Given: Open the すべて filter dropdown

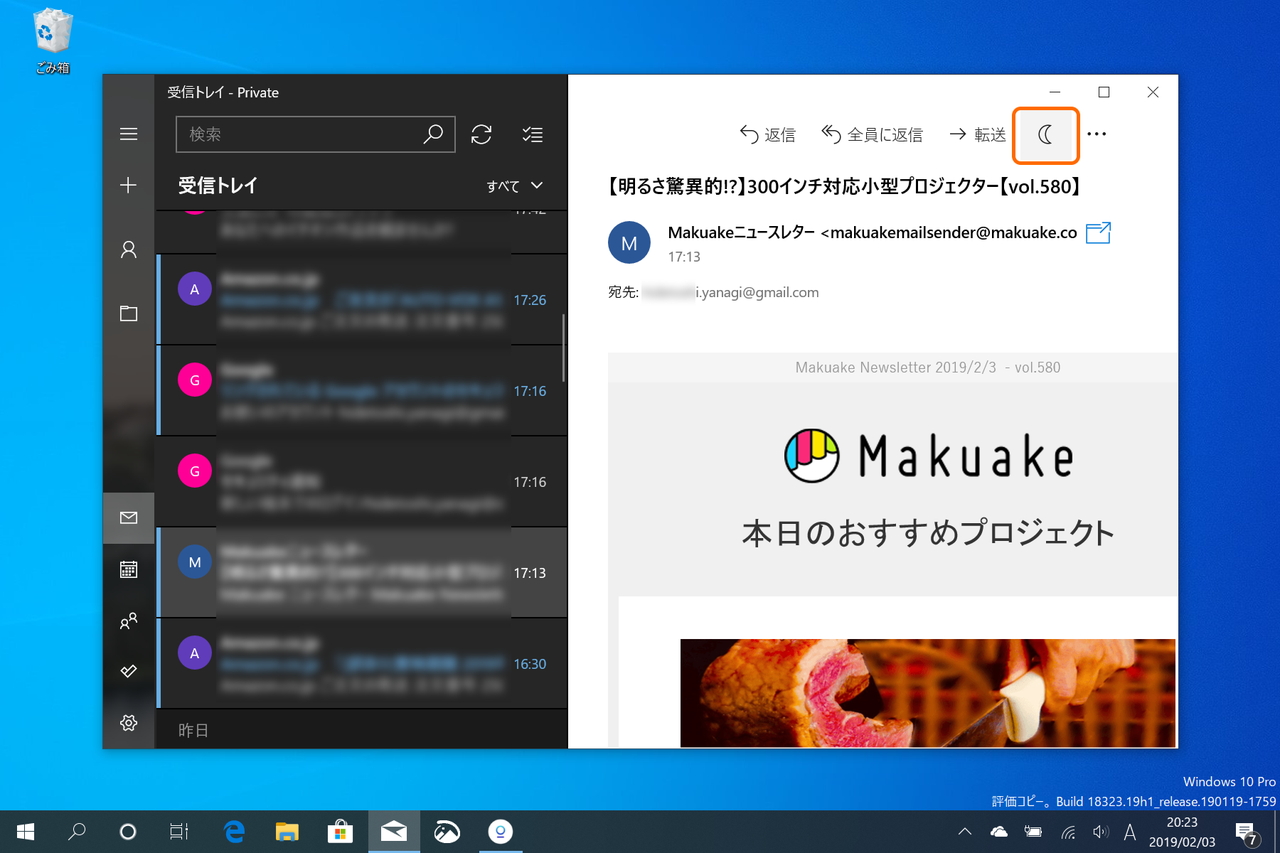Looking at the screenshot, I should (516, 185).
